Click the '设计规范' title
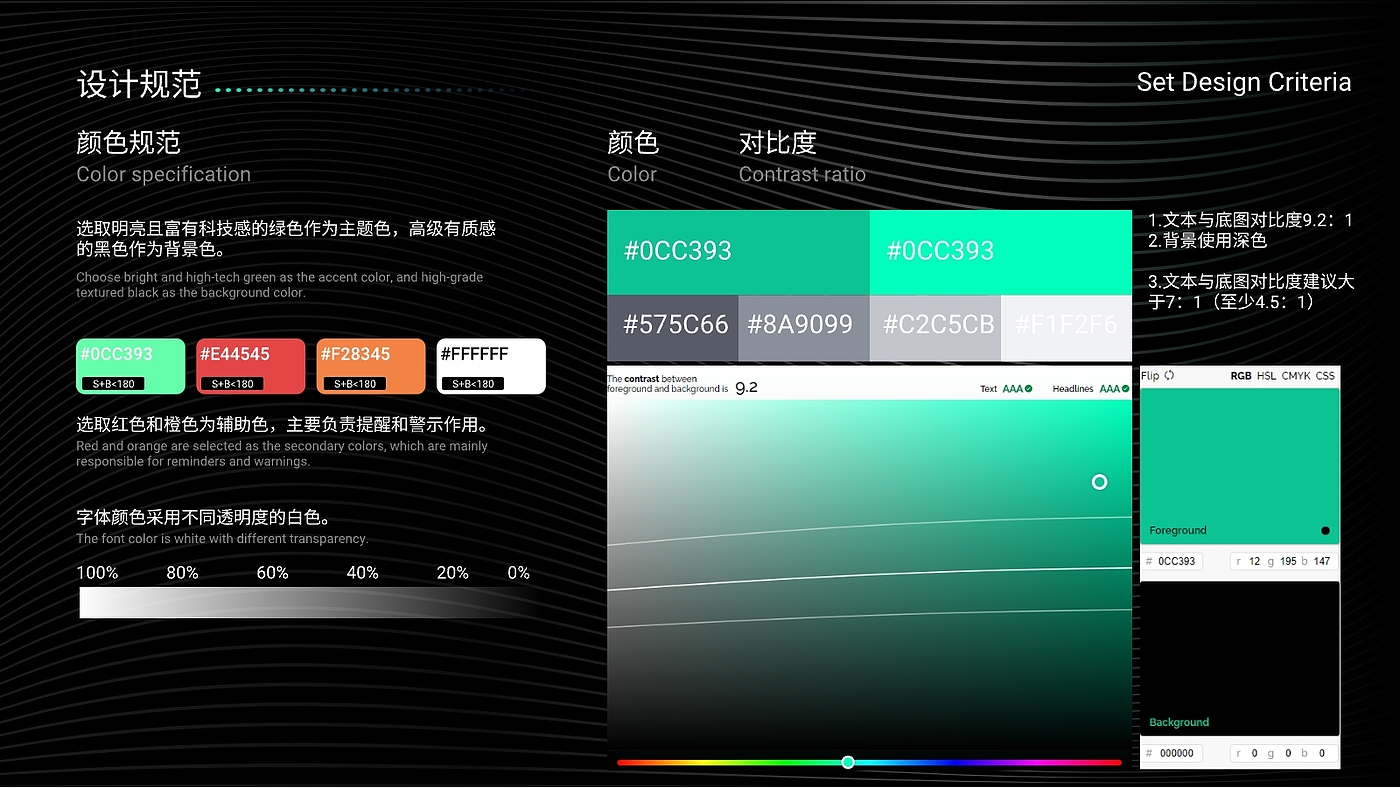Screen dimensions: 1400x788 139,84
